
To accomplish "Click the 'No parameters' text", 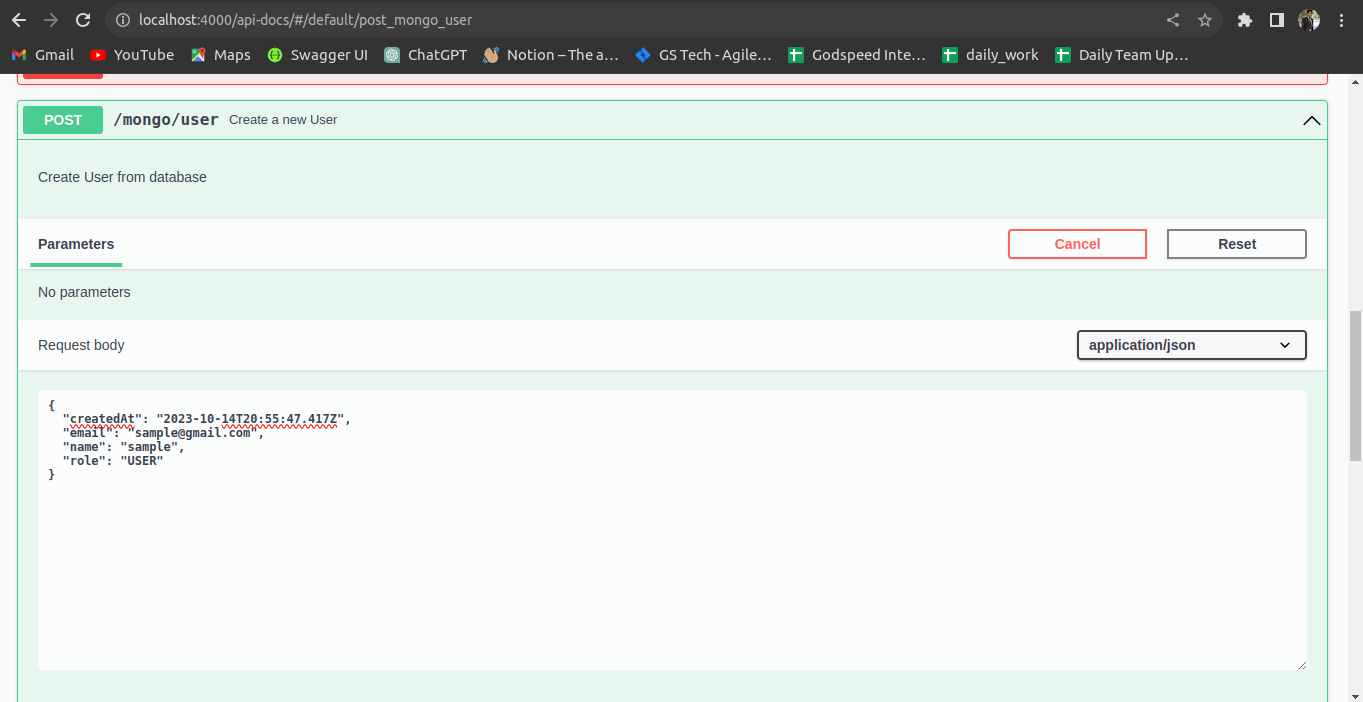I will tap(84, 292).
